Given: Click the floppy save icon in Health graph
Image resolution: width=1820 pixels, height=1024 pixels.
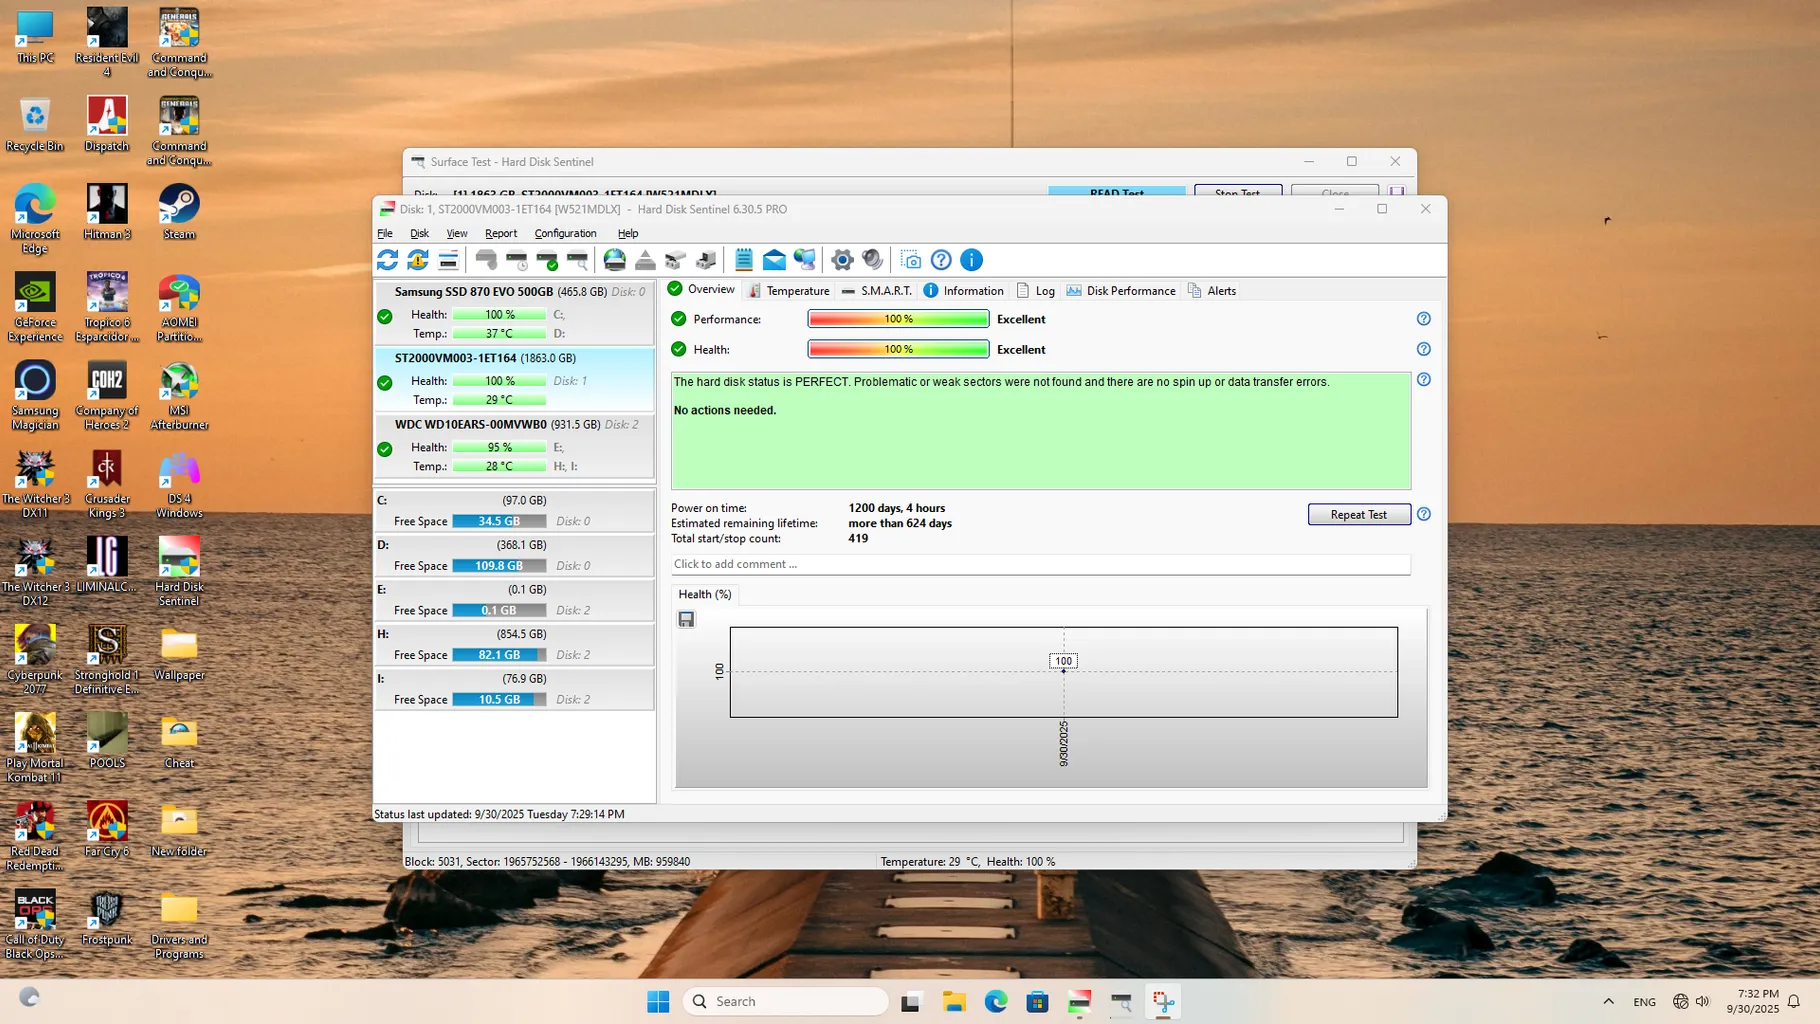Looking at the screenshot, I should (686, 619).
